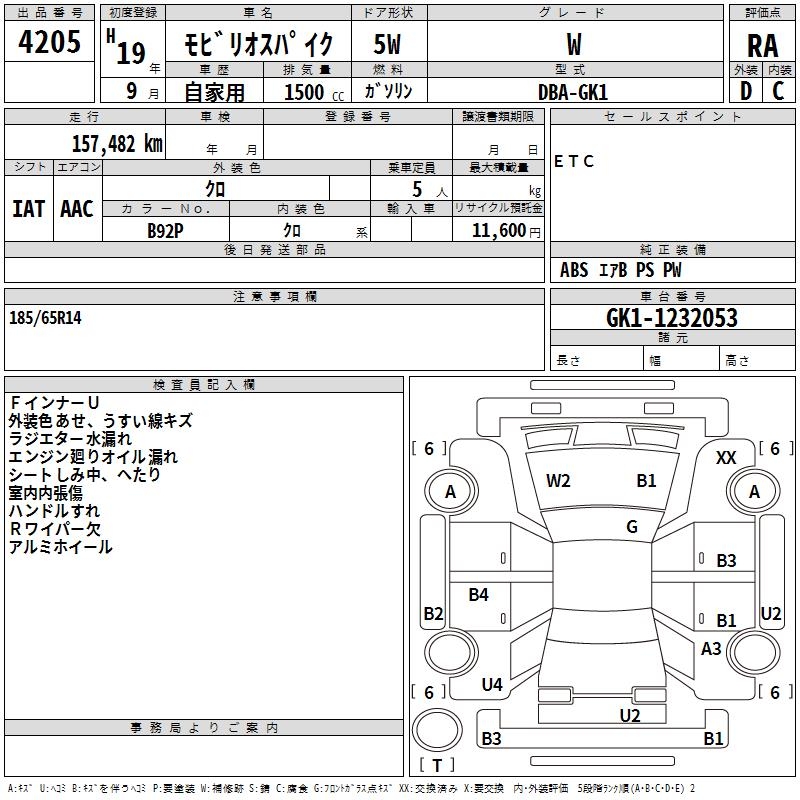Click the B4 mark on left door

(x=479, y=594)
